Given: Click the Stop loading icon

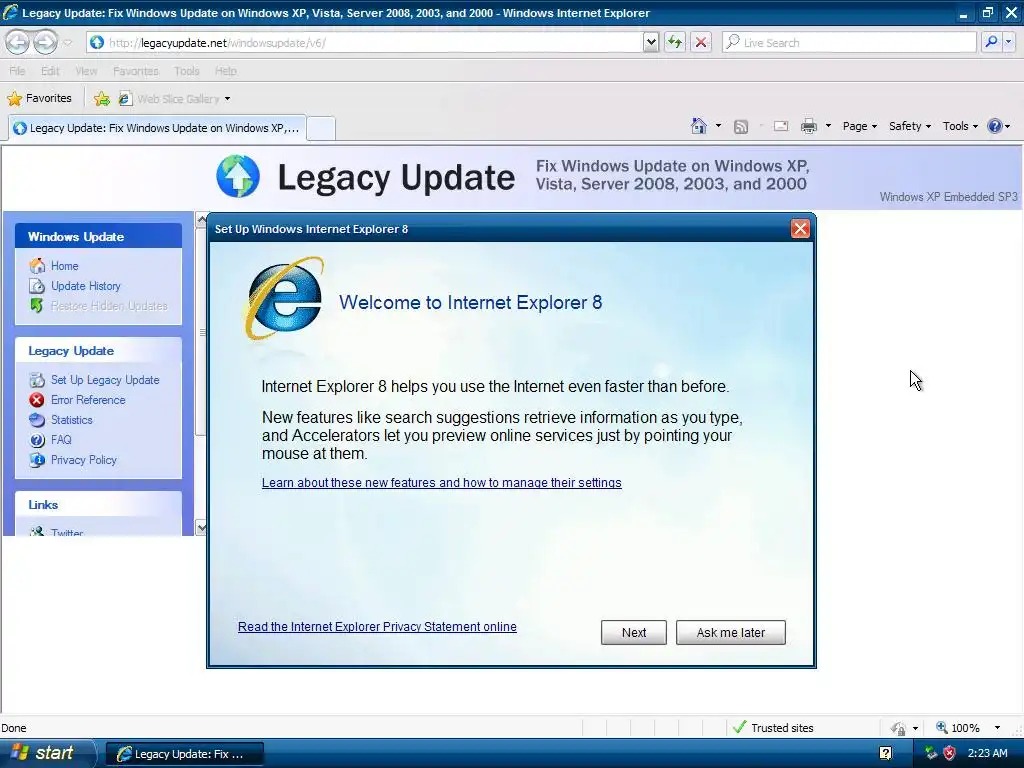Looking at the screenshot, I should point(701,42).
